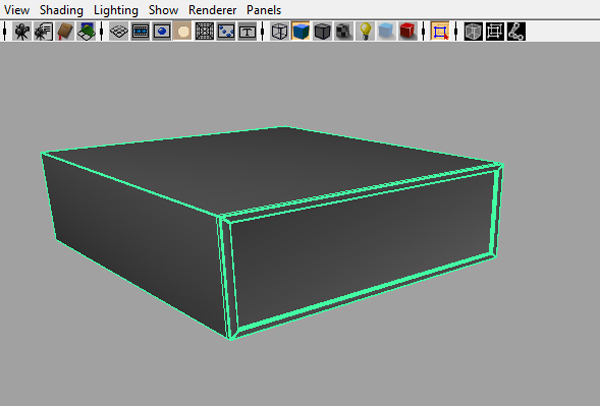Open the Shading menu
The height and width of the screenshot is (406, 600).
61,10
